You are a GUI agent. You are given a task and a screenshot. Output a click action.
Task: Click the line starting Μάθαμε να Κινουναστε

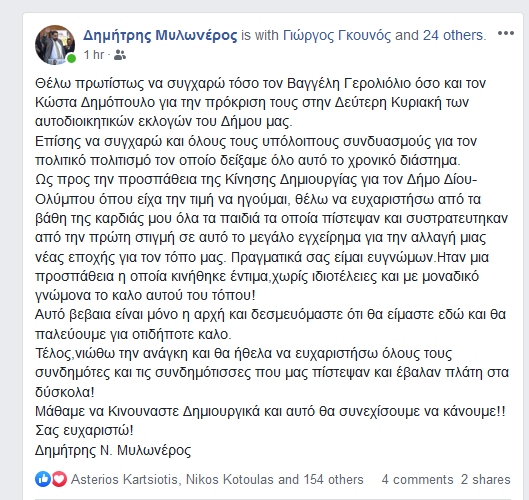pyautogui.click(x=270, y=411)
